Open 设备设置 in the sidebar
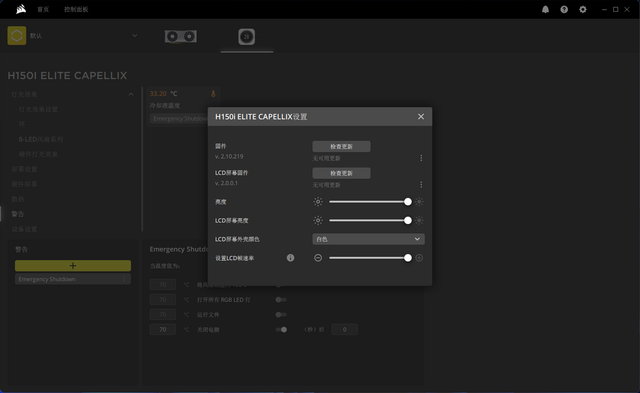Image resolution: width=640 pixels, height=393 pixels. (x=24, y=229)
